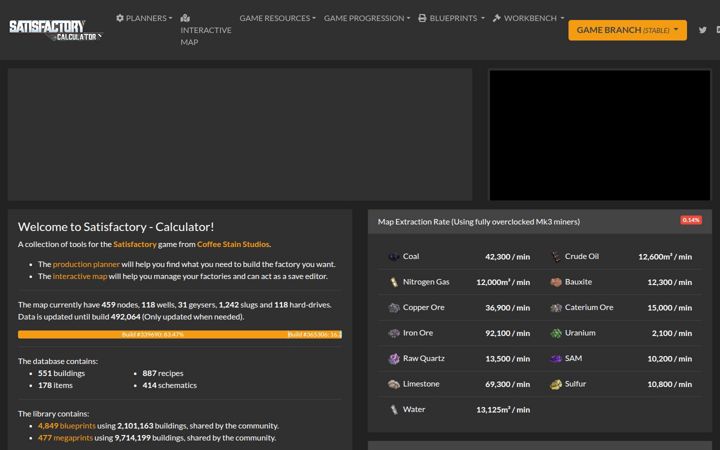Click the black video player area

pyautogui.click(x=600, y=135)
